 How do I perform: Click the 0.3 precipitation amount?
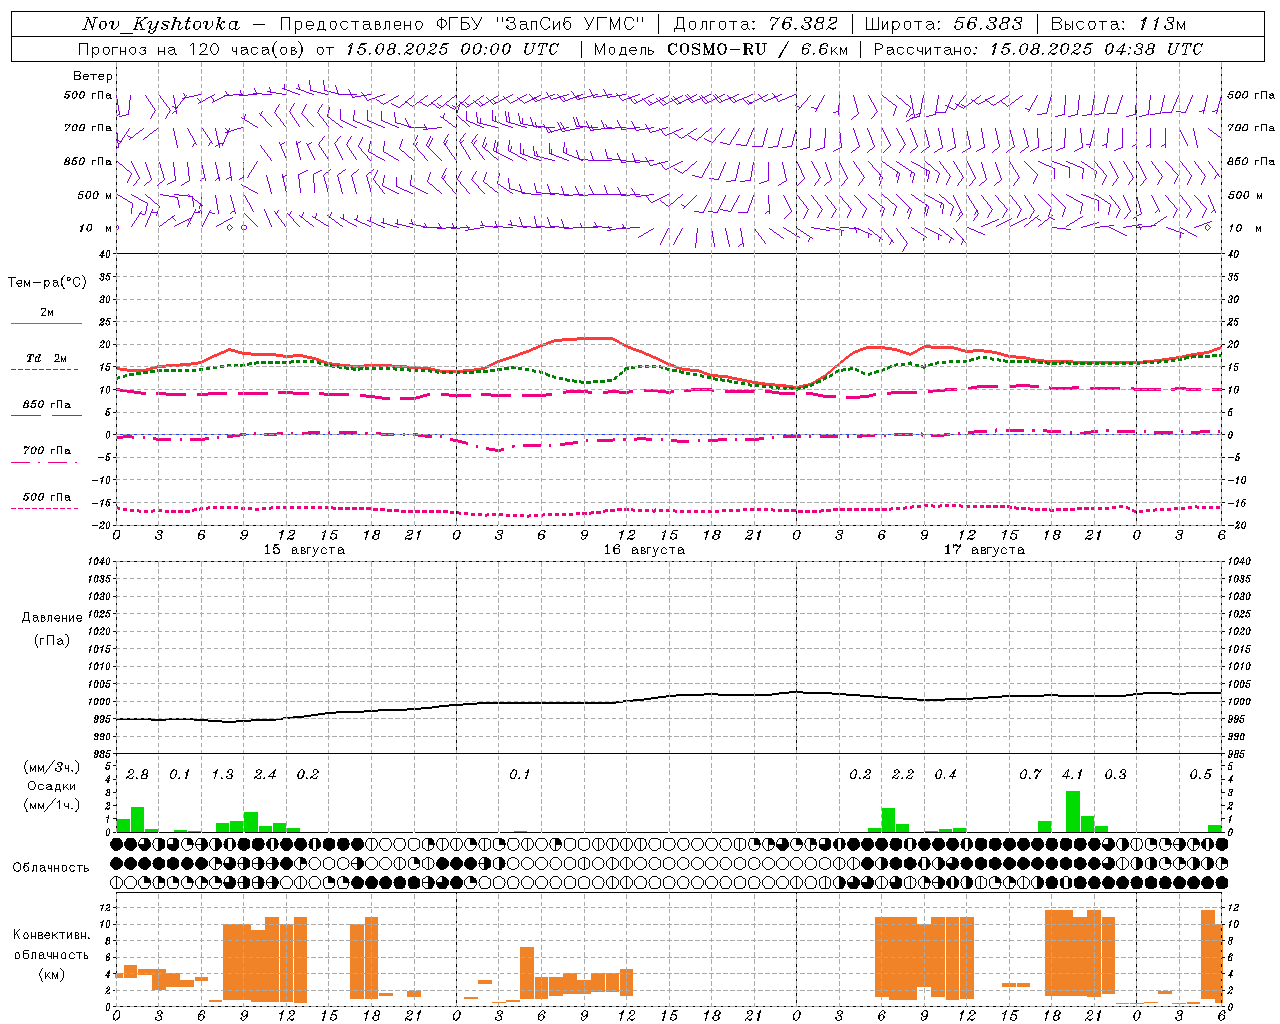[x=1115, y=775]
